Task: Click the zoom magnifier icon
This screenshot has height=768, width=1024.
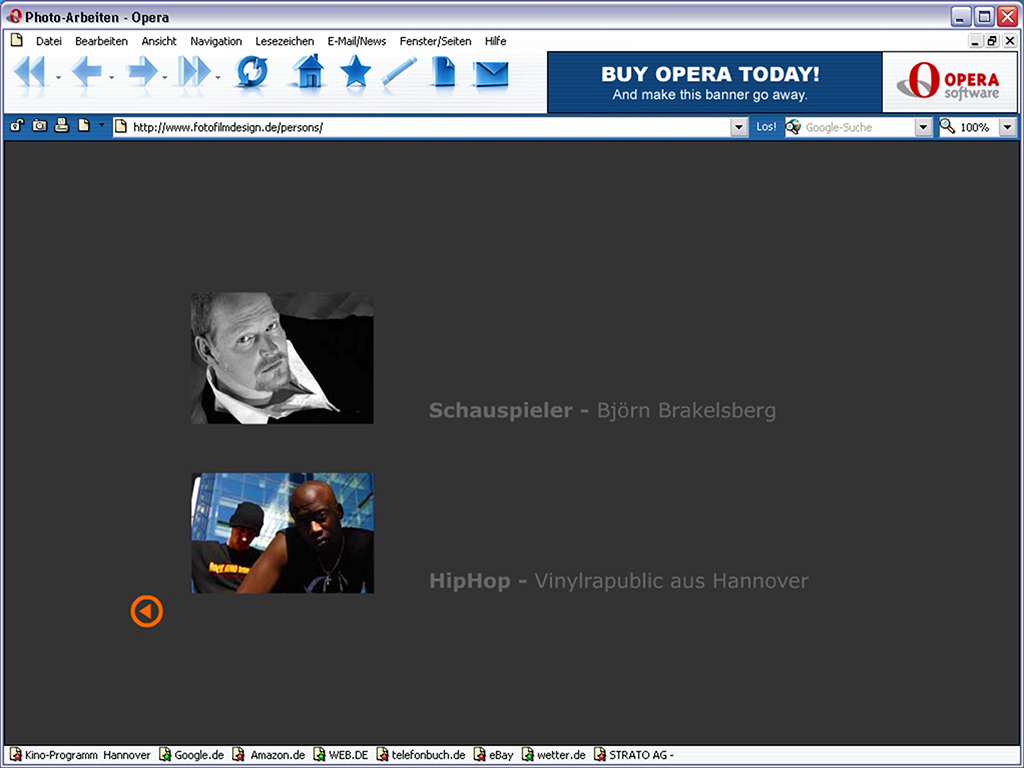Action: click(947, 126)
